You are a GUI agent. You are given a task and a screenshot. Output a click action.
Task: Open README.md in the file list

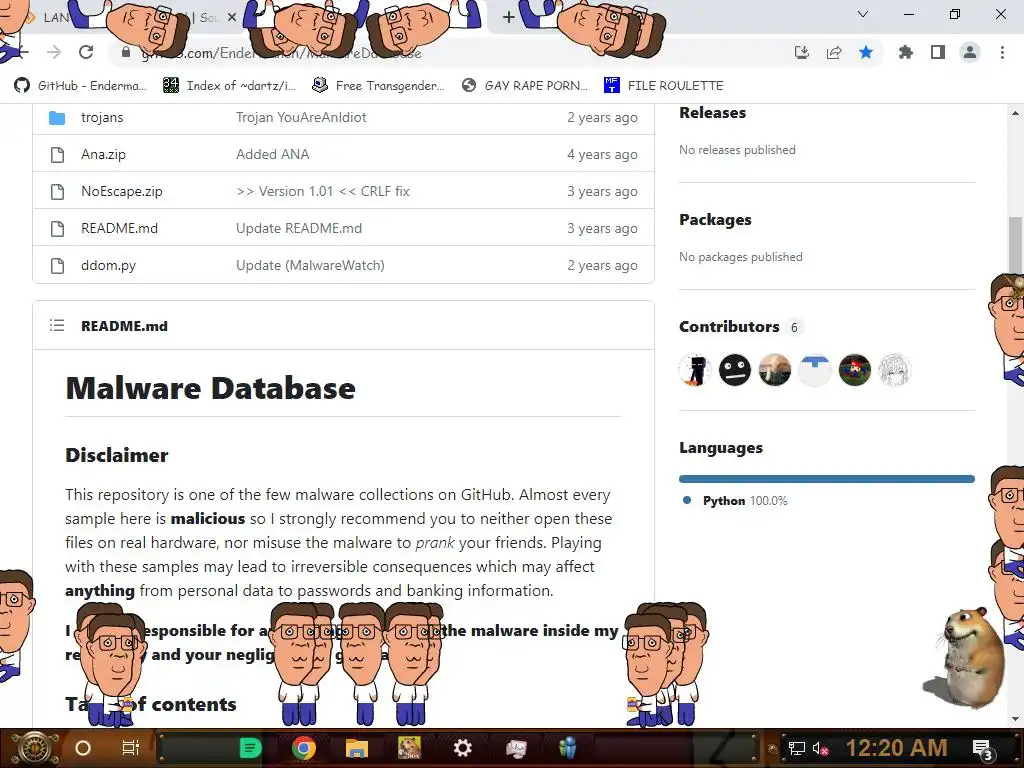point(120,228)
